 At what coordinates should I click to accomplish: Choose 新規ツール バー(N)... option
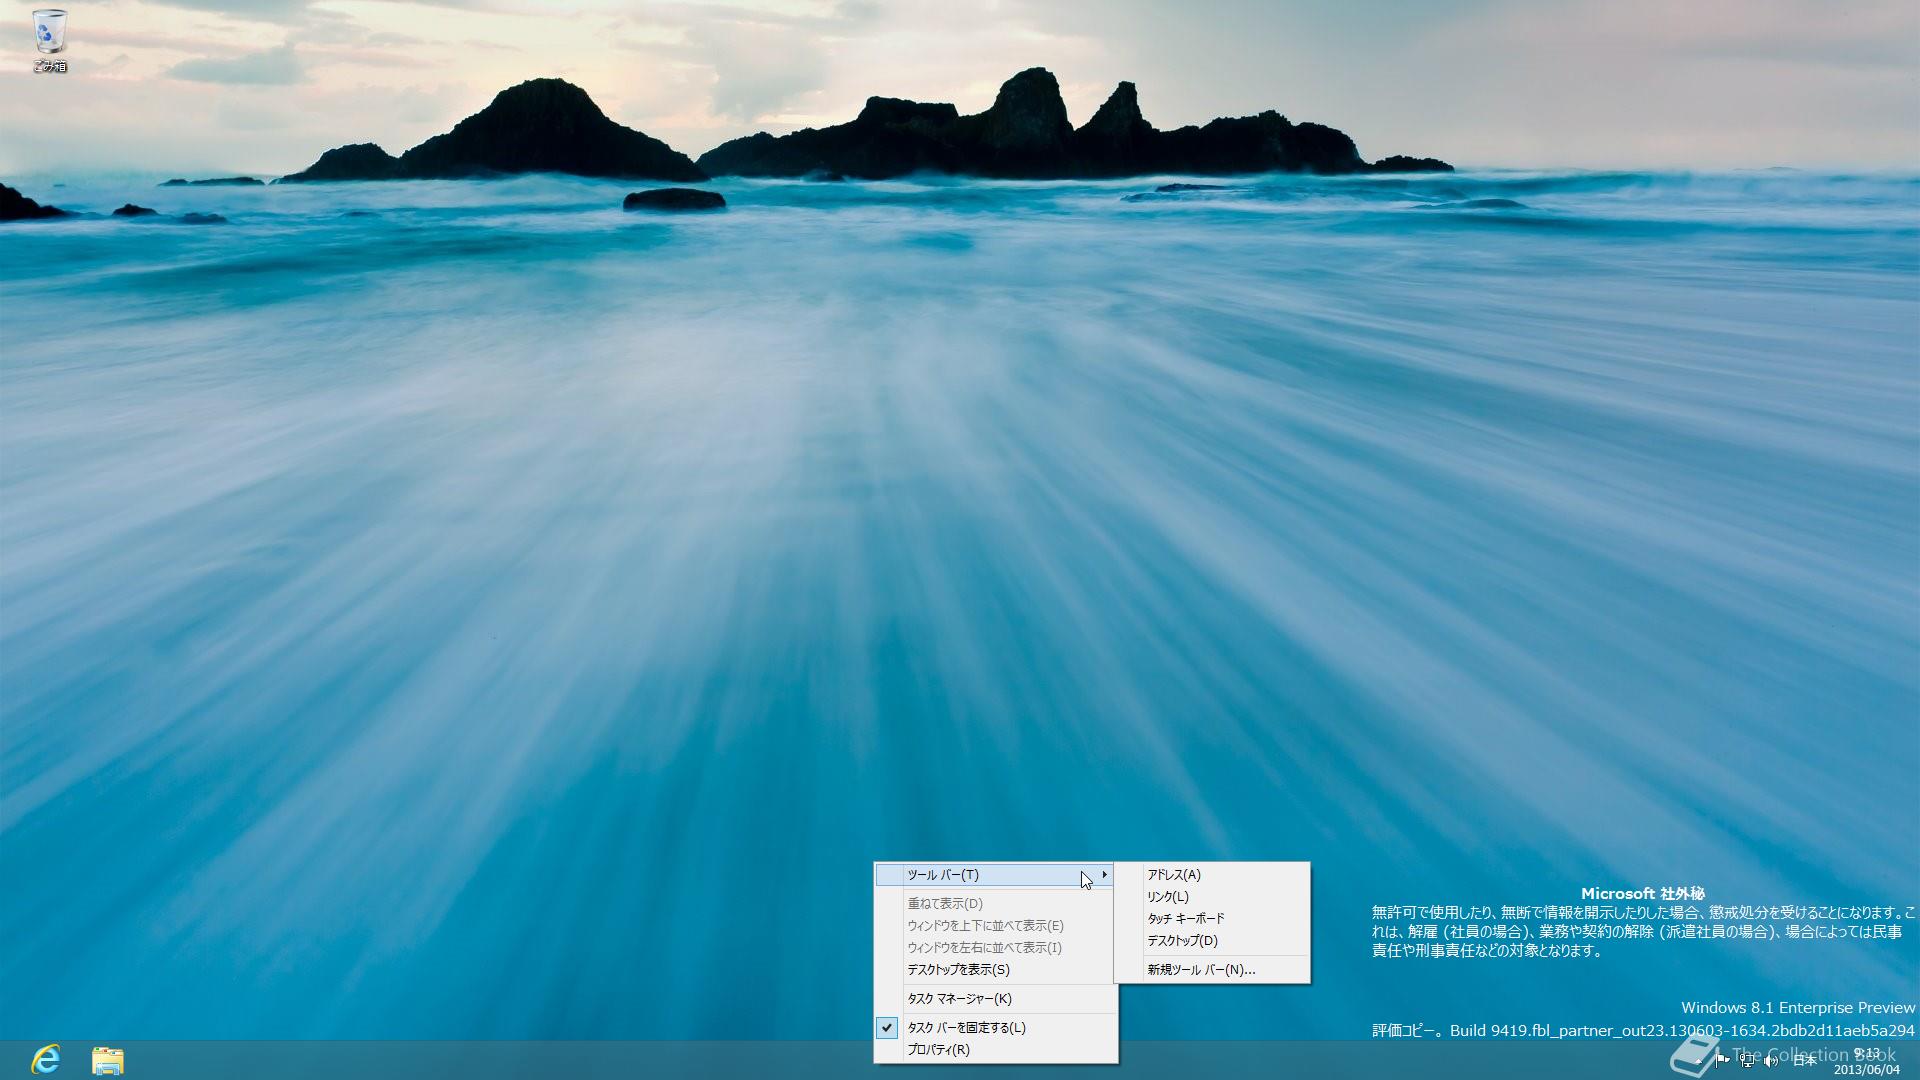1212,970
